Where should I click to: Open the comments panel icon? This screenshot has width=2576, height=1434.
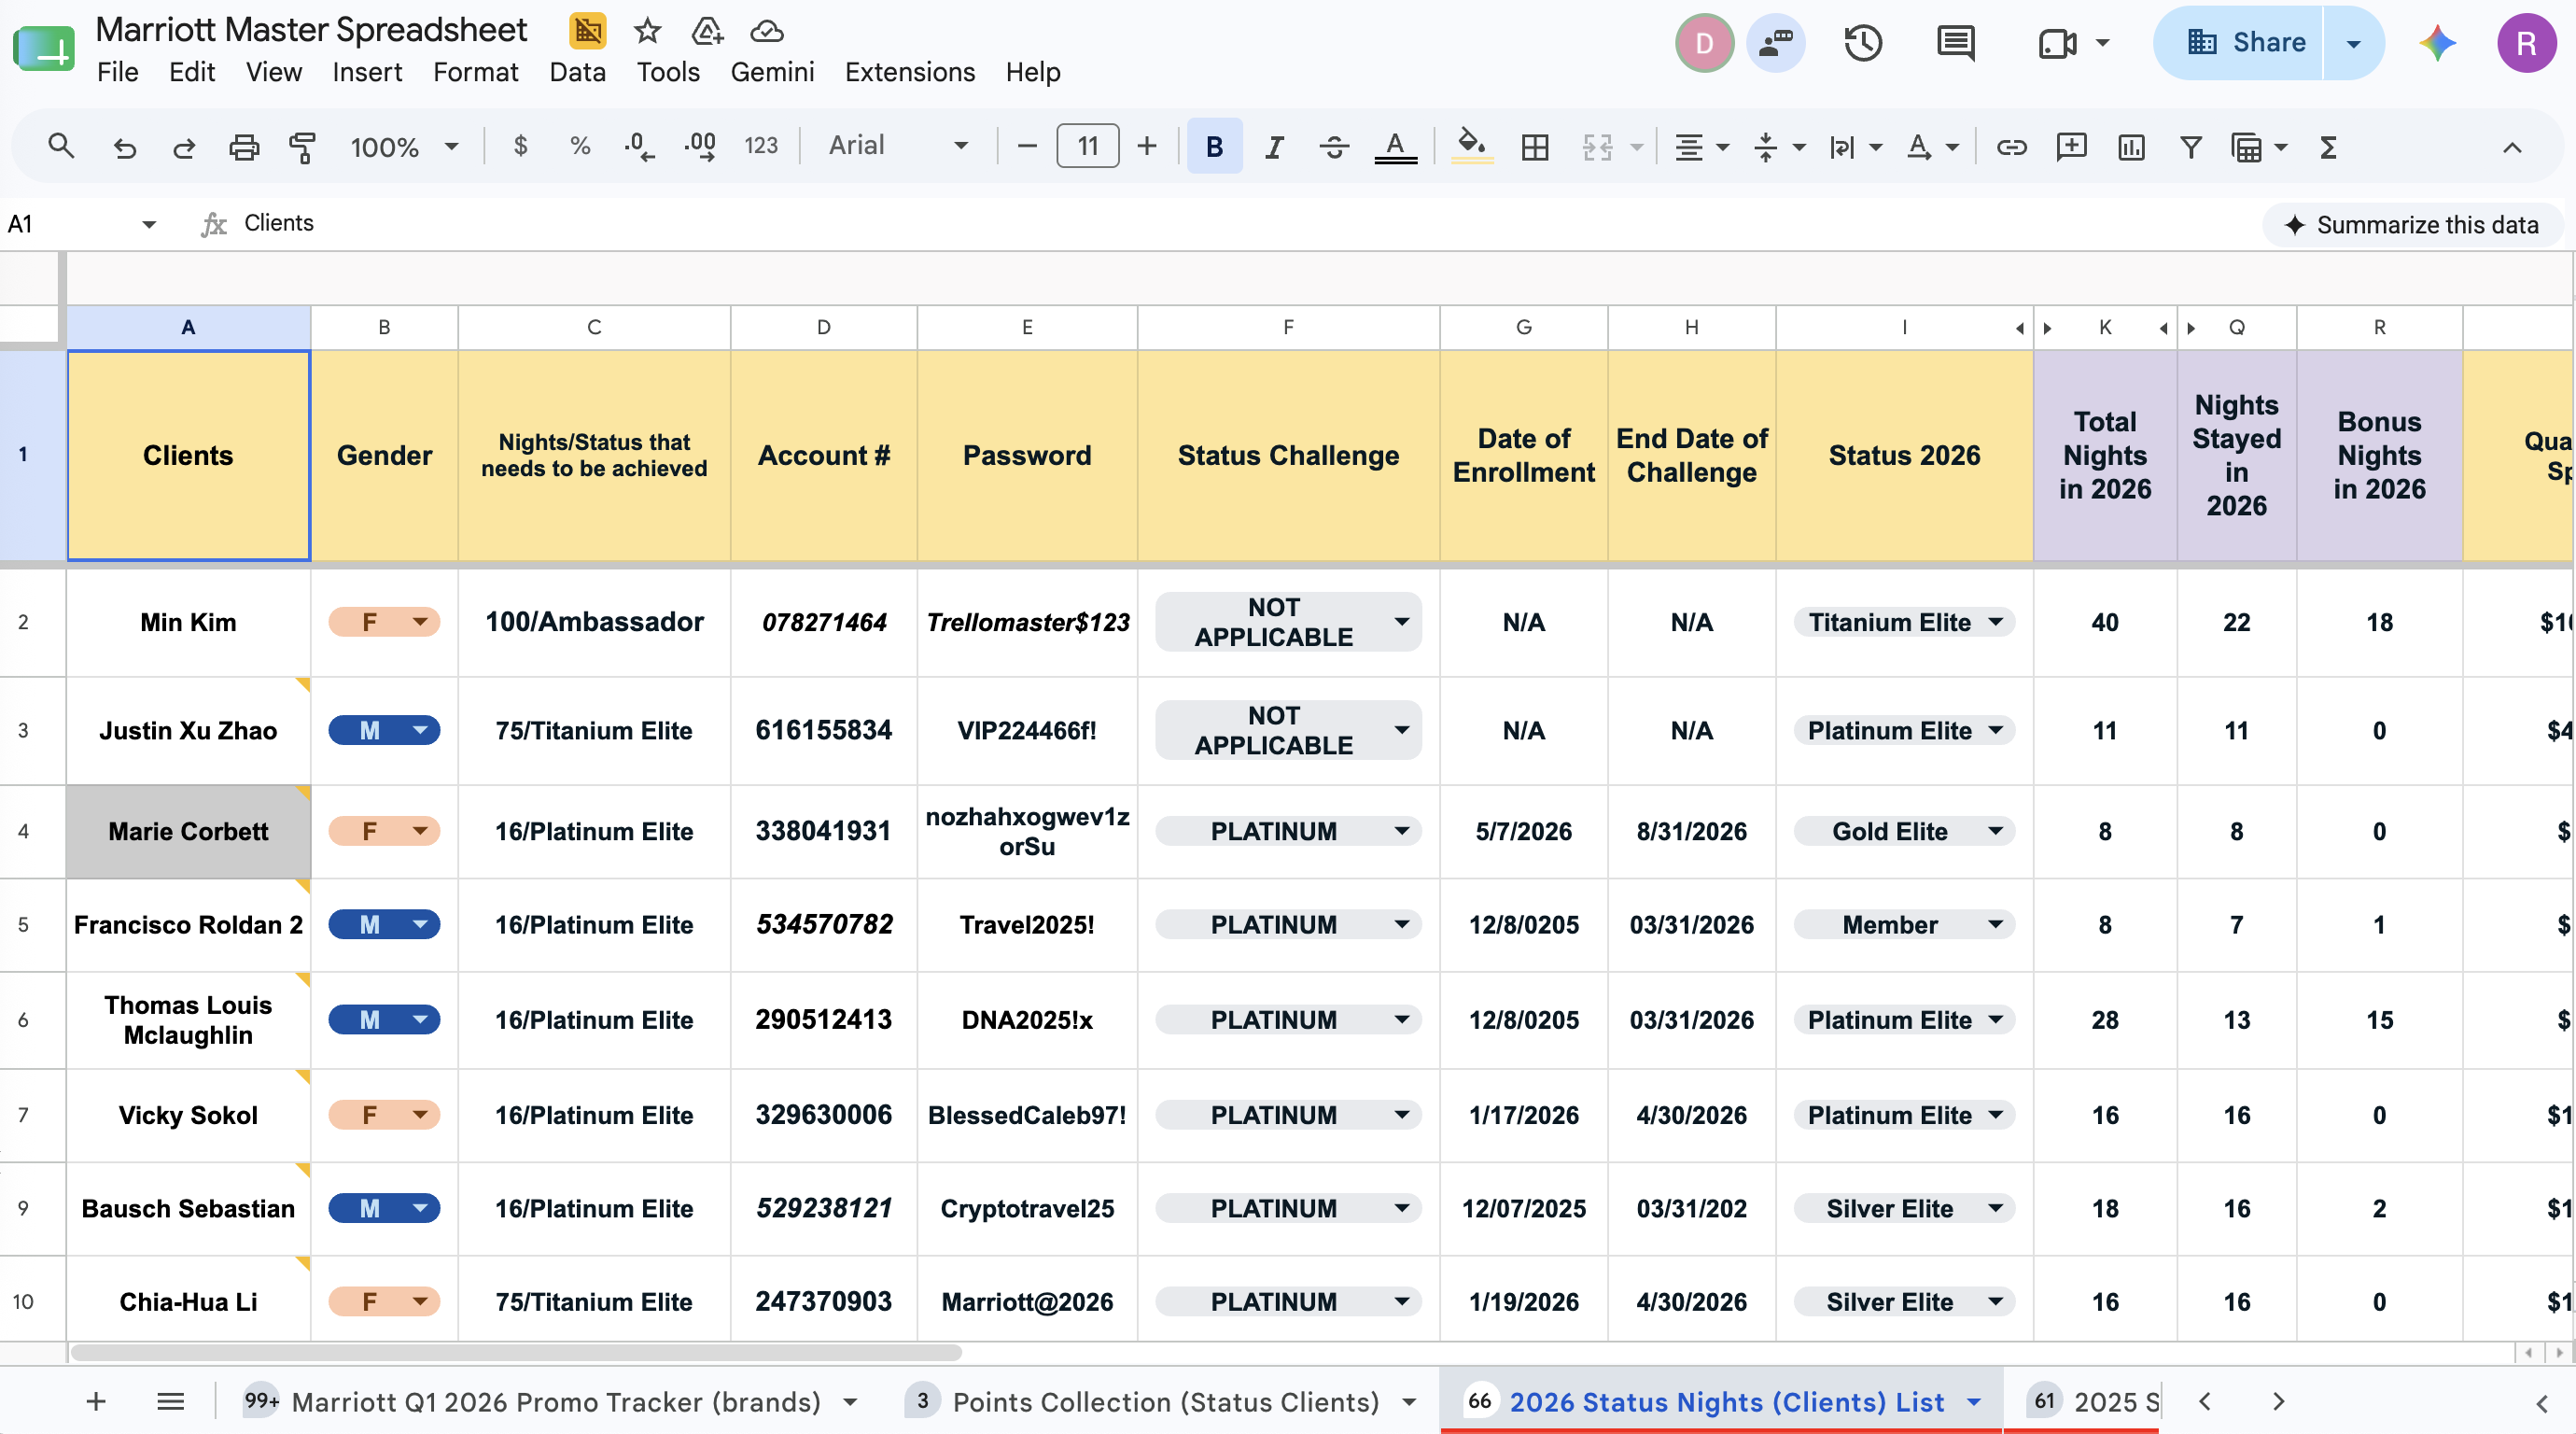[x=1955, y=43]
